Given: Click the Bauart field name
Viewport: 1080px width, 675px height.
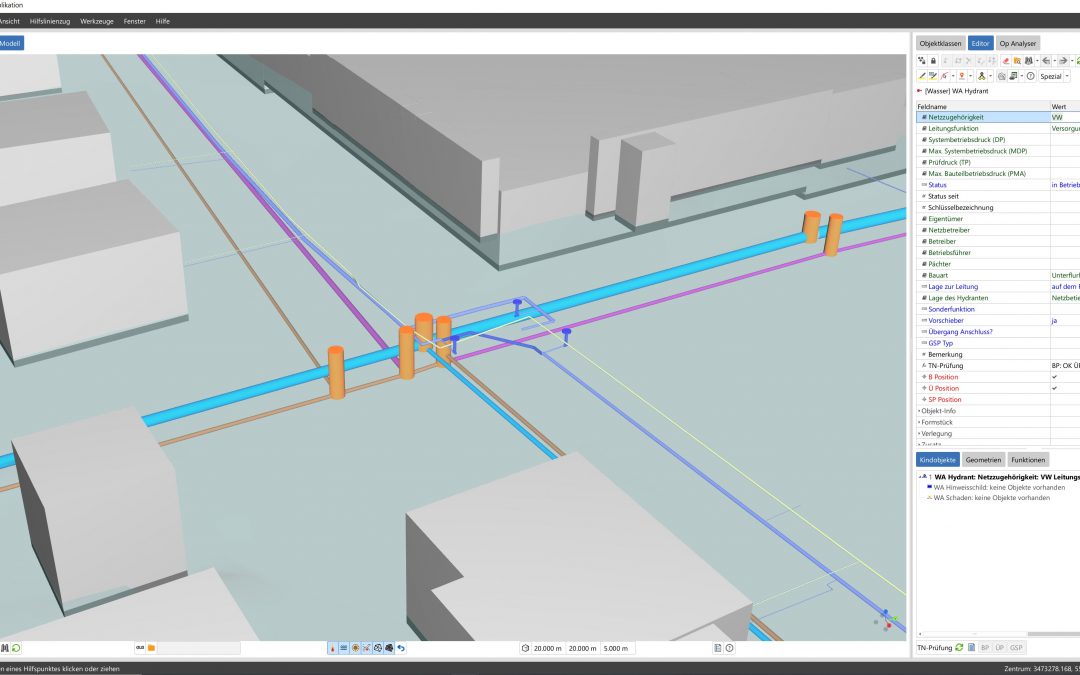Looking at the screenshot, I should coord(937,276).
